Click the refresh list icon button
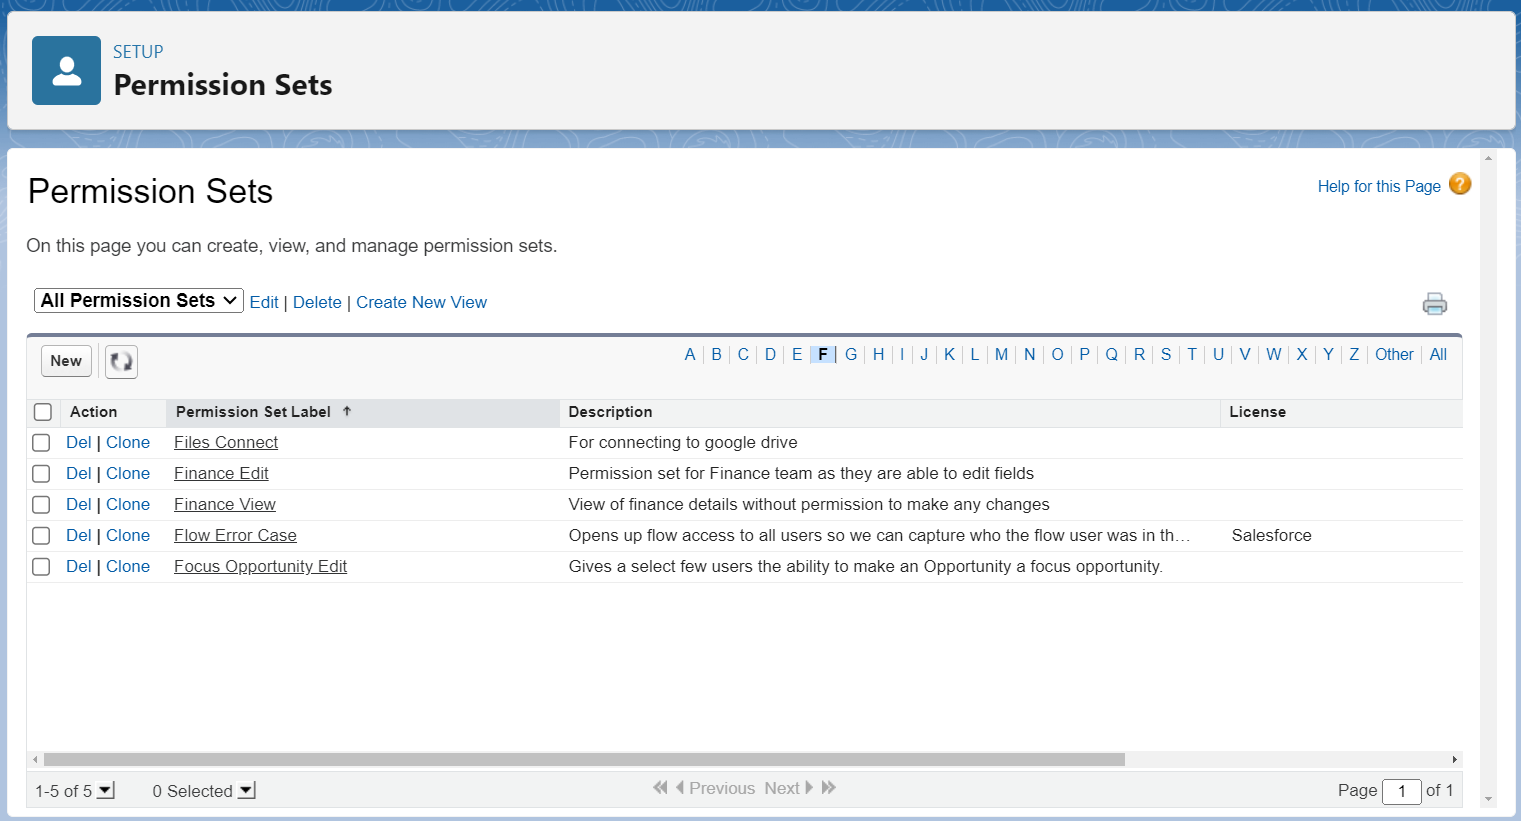This screenshot has width=1521, height=821. pos(121,361)
